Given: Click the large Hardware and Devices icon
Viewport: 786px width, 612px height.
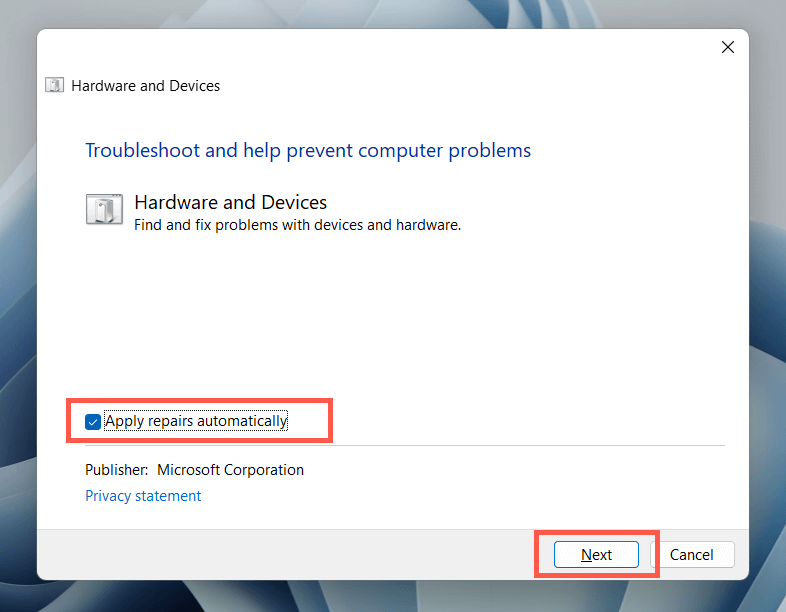Looking at the screenshot, I should point(104,210).
